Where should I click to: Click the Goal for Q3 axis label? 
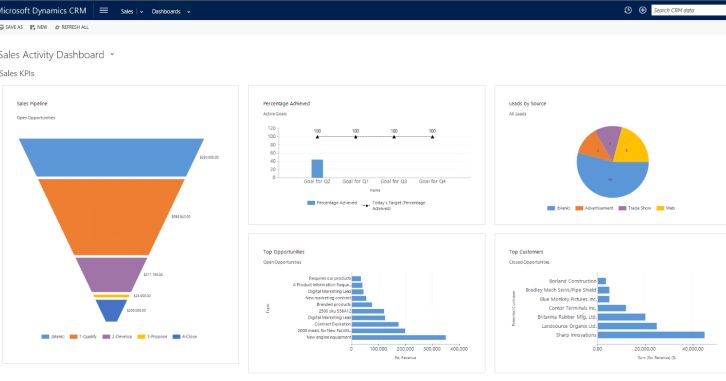(x=394, y=181)
